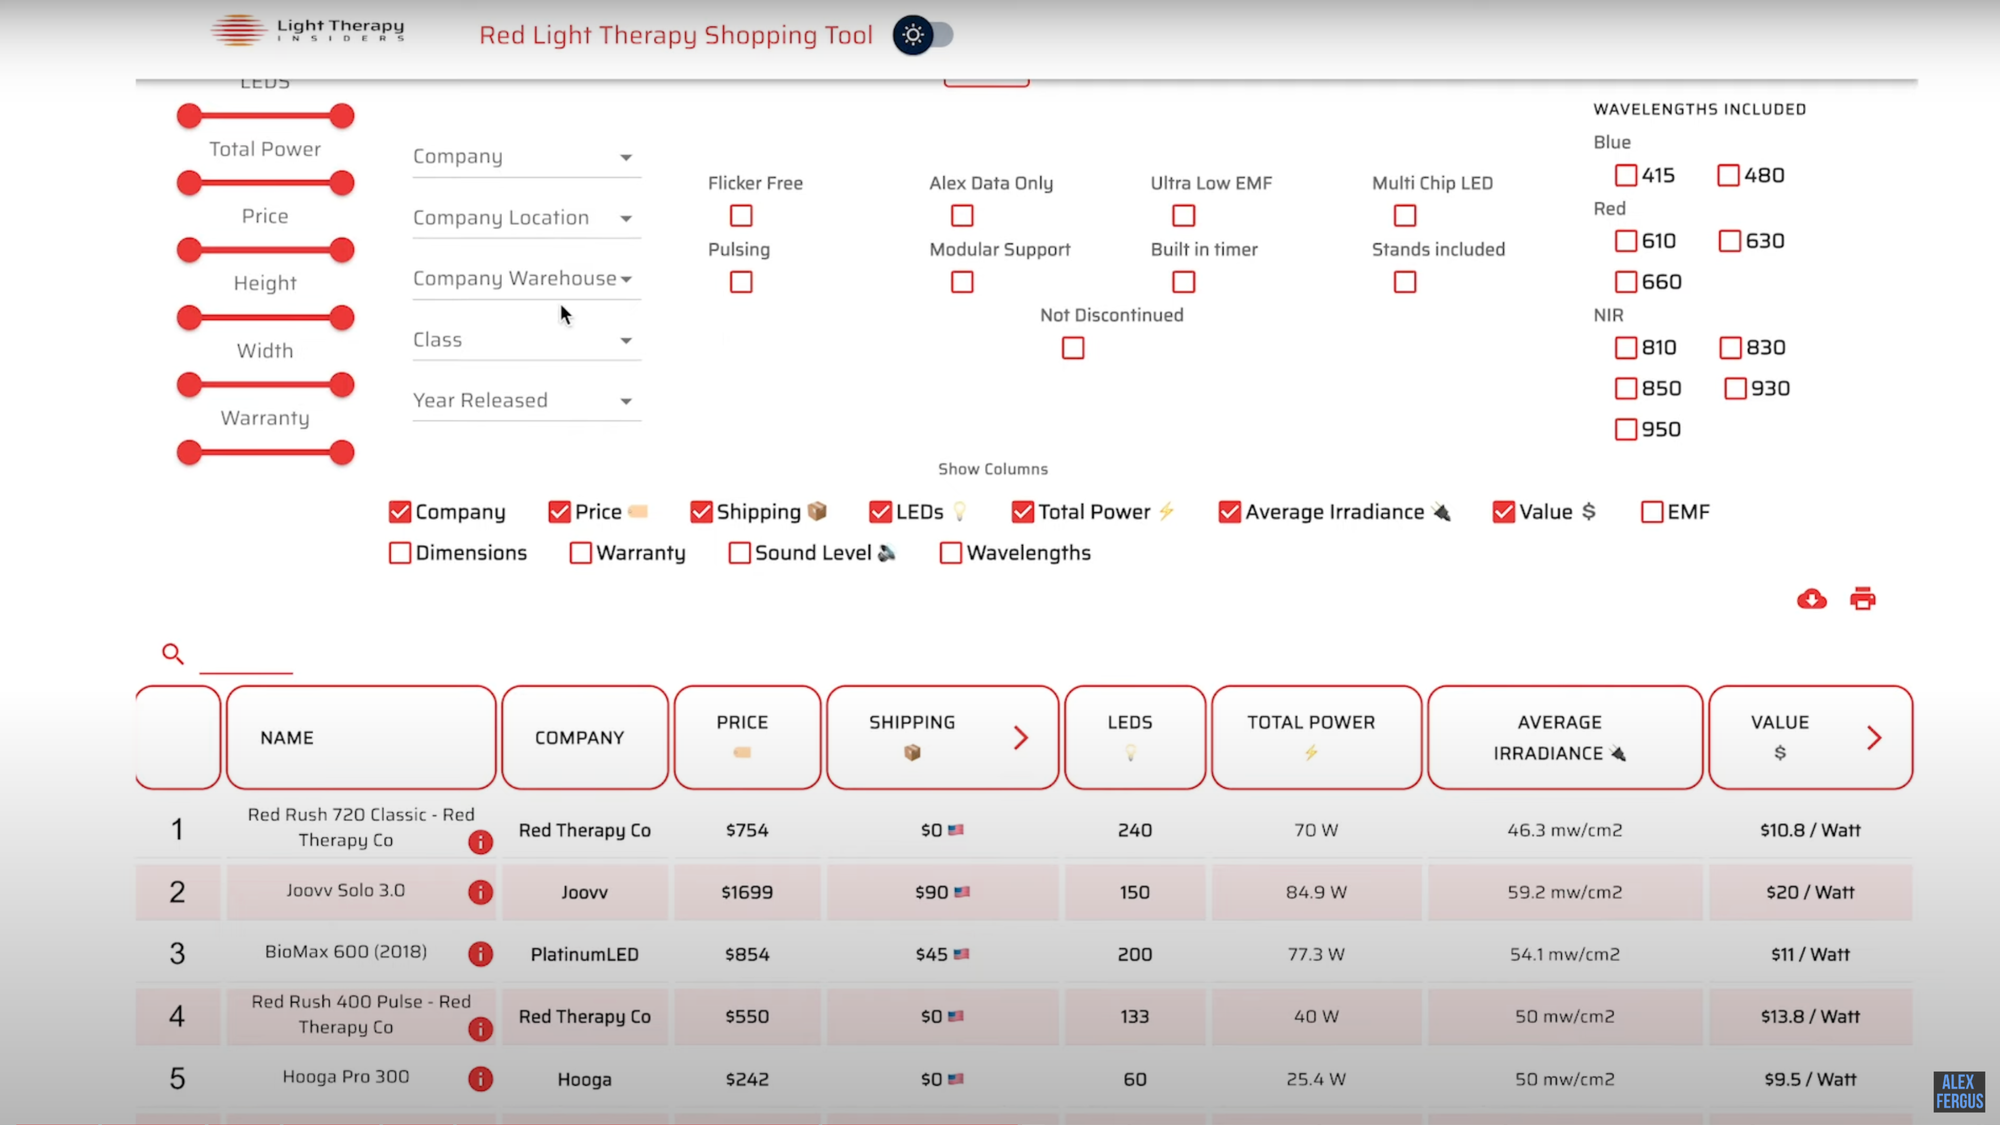Open info icon for BioMax 600 (2018)
The image size is (2000, 1125).
tap(480, 954)
